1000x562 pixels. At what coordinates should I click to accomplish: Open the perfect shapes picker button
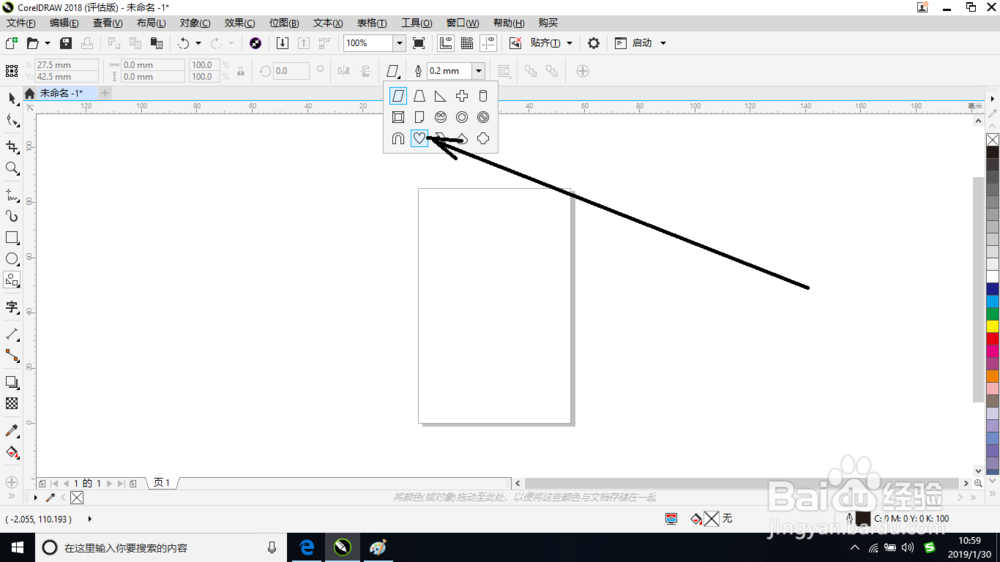tap(393, 71)
